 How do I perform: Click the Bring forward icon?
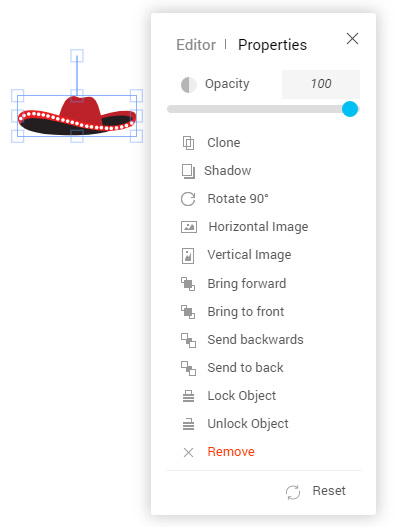click(x=188, y=284)
